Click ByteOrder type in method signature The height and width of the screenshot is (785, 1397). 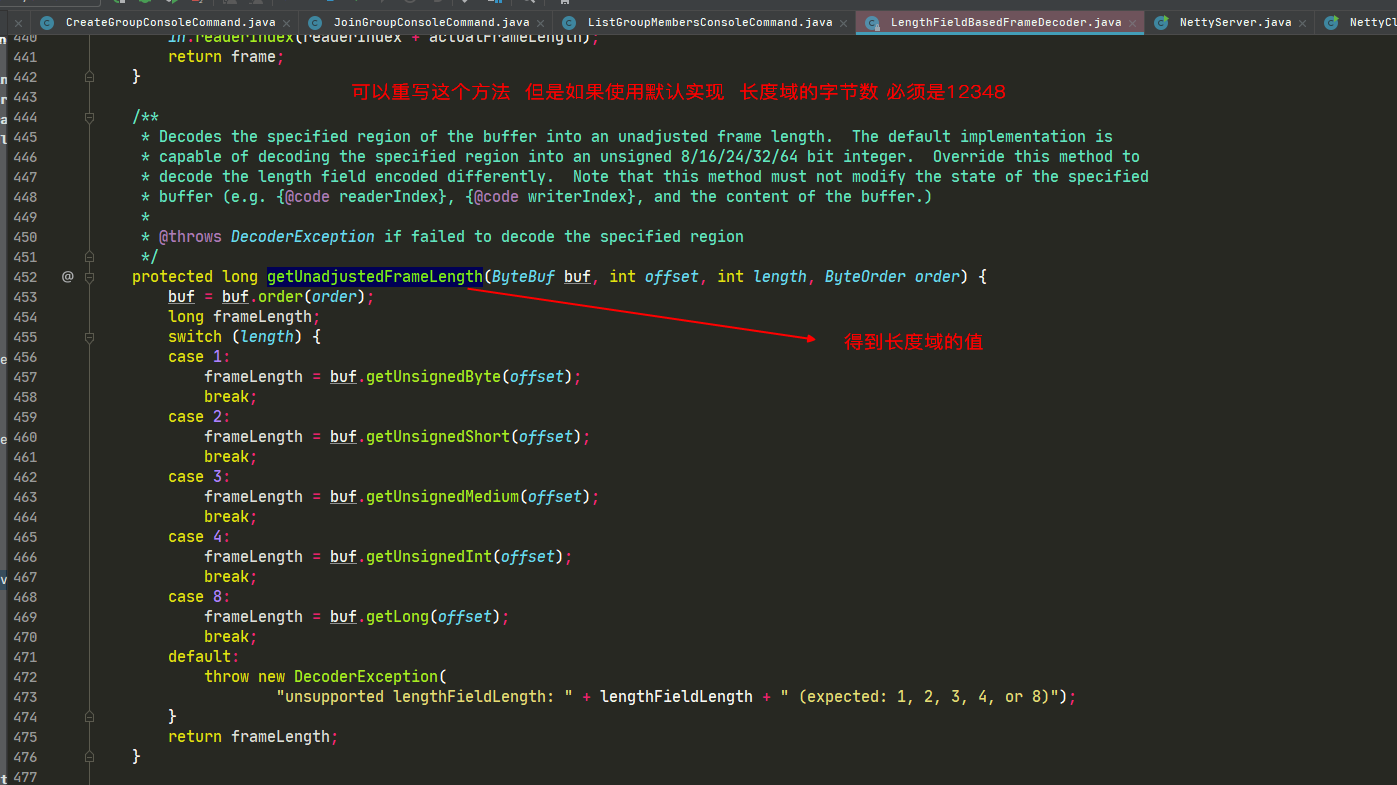coord(865,277)
